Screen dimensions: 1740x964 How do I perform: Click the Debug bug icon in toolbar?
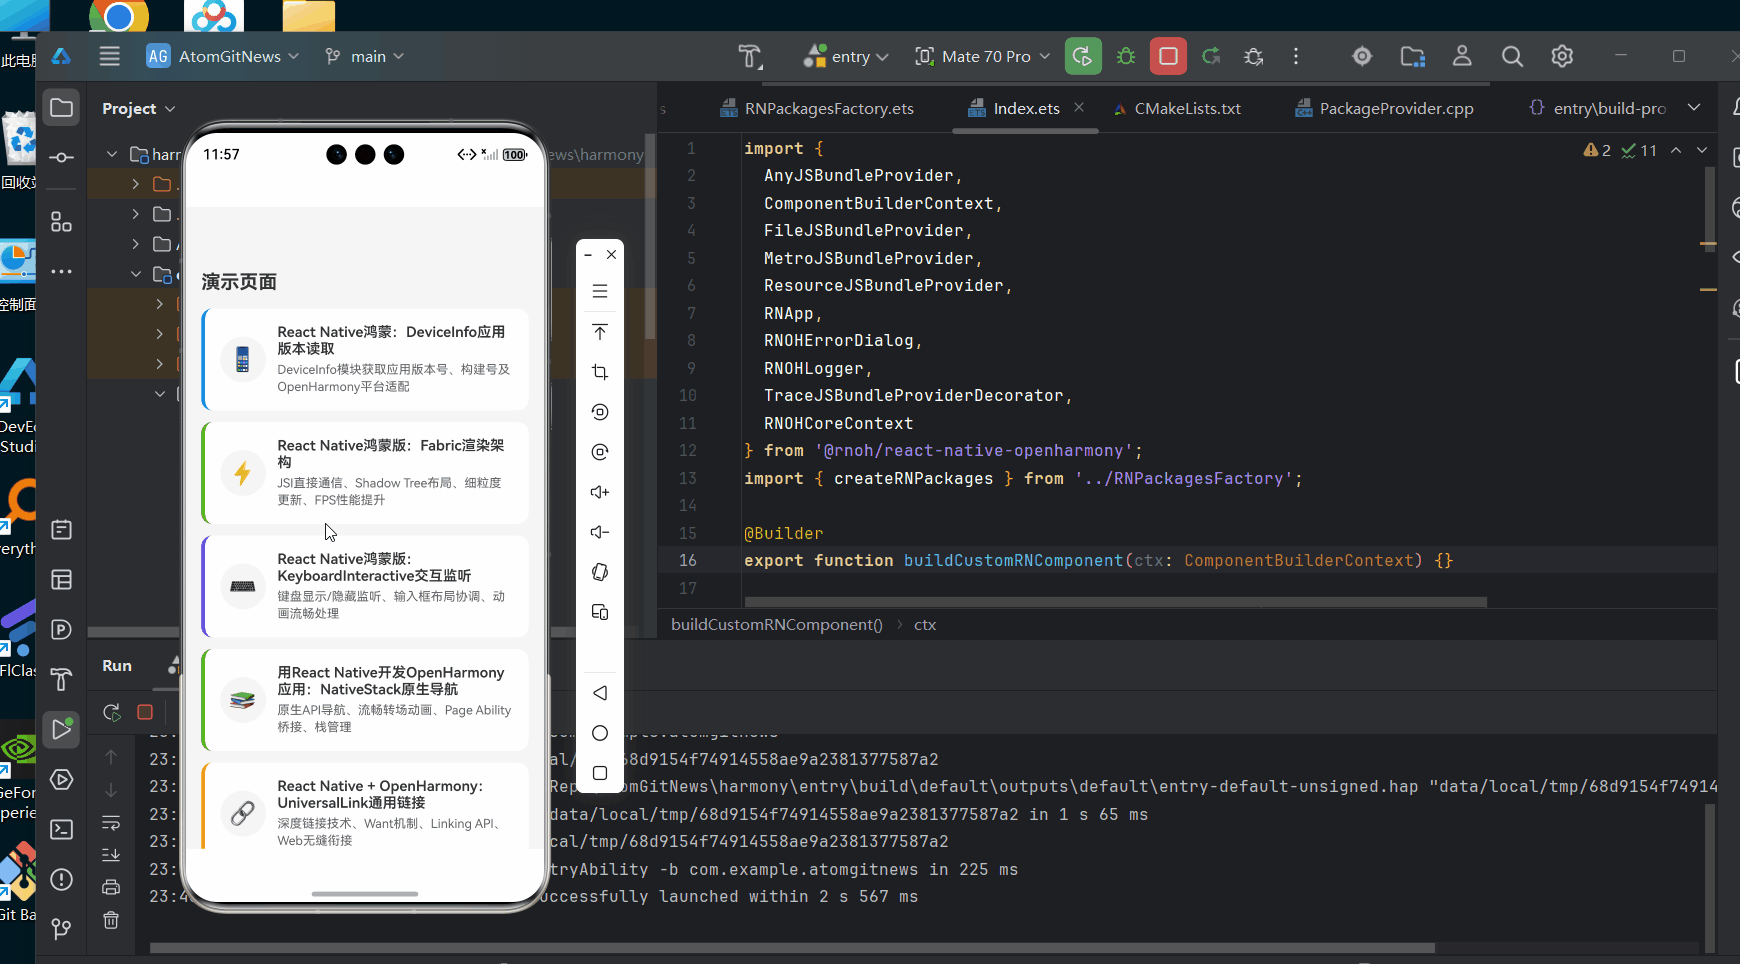(1126, 57)
